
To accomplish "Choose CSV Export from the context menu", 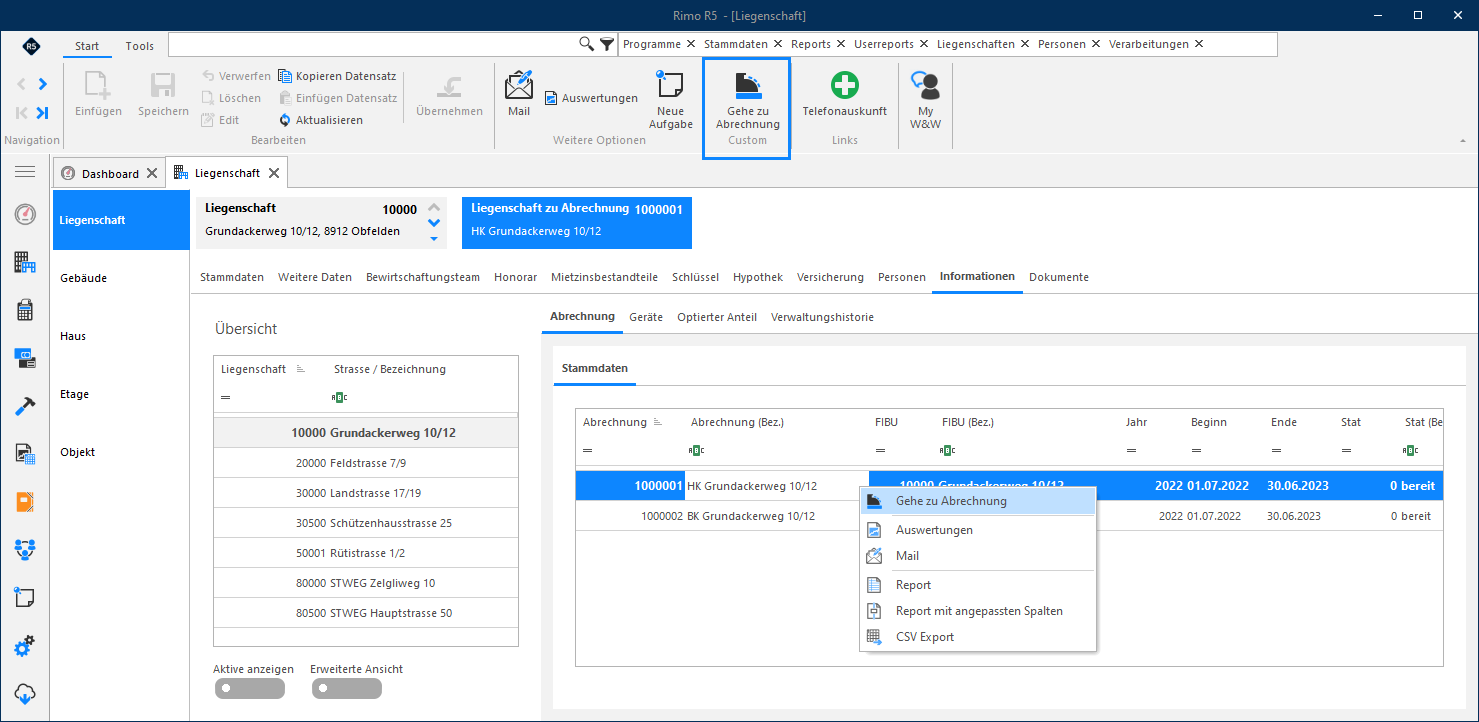I will pos(978,637).
